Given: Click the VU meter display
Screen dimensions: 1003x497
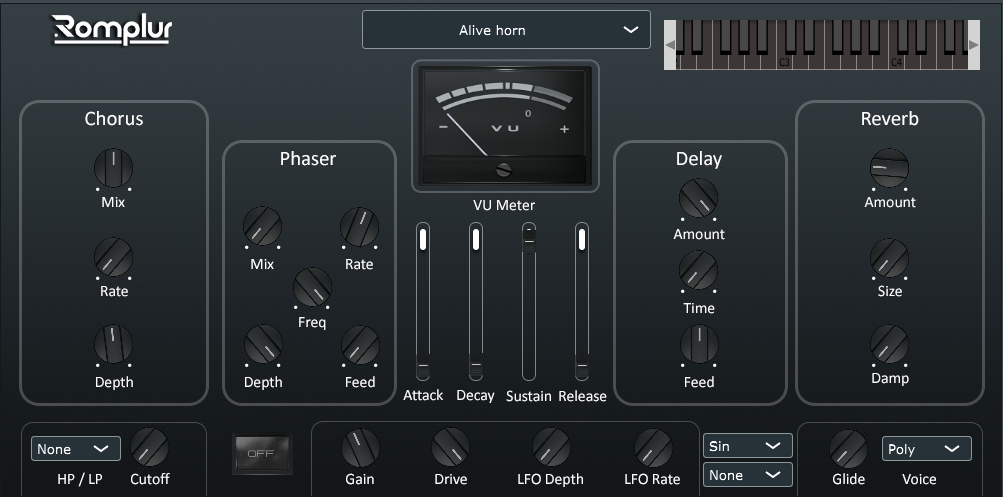Looking at the screenshot, I should tap(505, 126).
